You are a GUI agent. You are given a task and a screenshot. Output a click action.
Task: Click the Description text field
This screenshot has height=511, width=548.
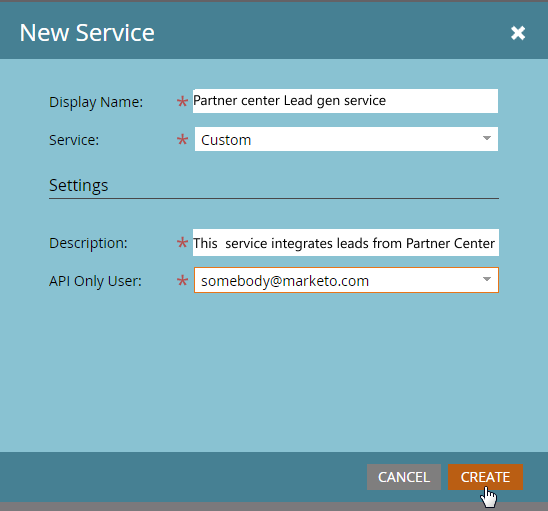click(x=346, y=243)
